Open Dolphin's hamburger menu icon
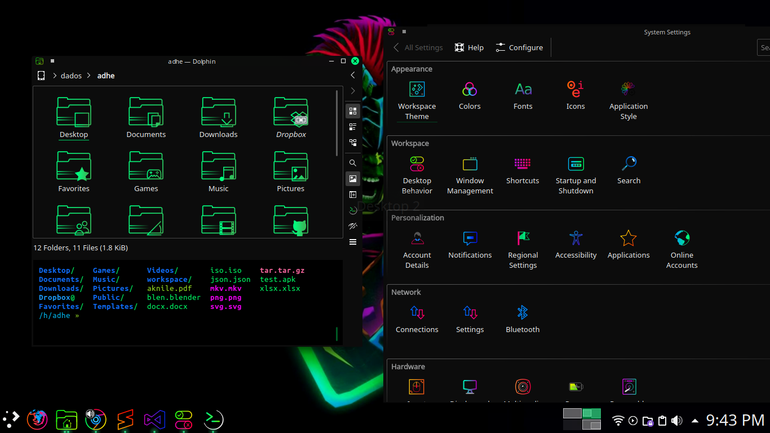770x433 pixels. [x=353, y=242]
